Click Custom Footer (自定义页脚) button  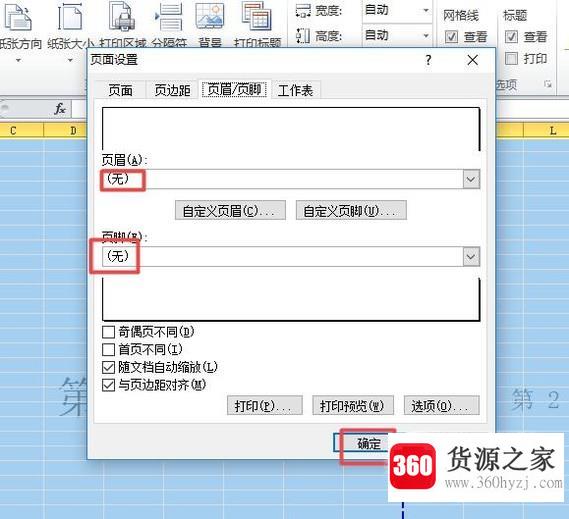click(x=351, y=211)
